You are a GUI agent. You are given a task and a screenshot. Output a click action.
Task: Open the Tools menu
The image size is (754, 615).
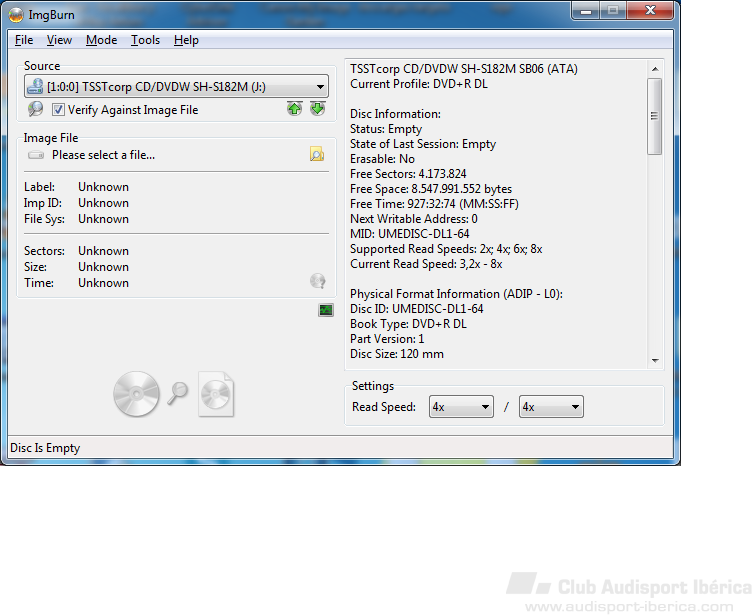point(145,40)
